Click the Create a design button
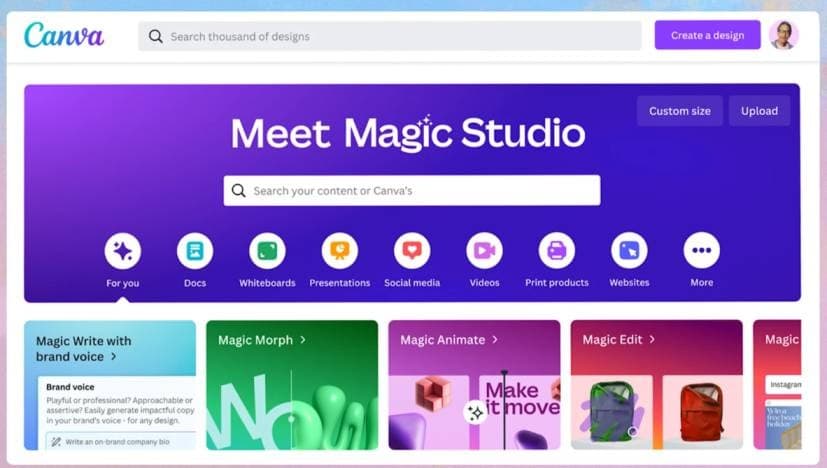The height and width of the screenshot is (468, 827). click(707, 35)
